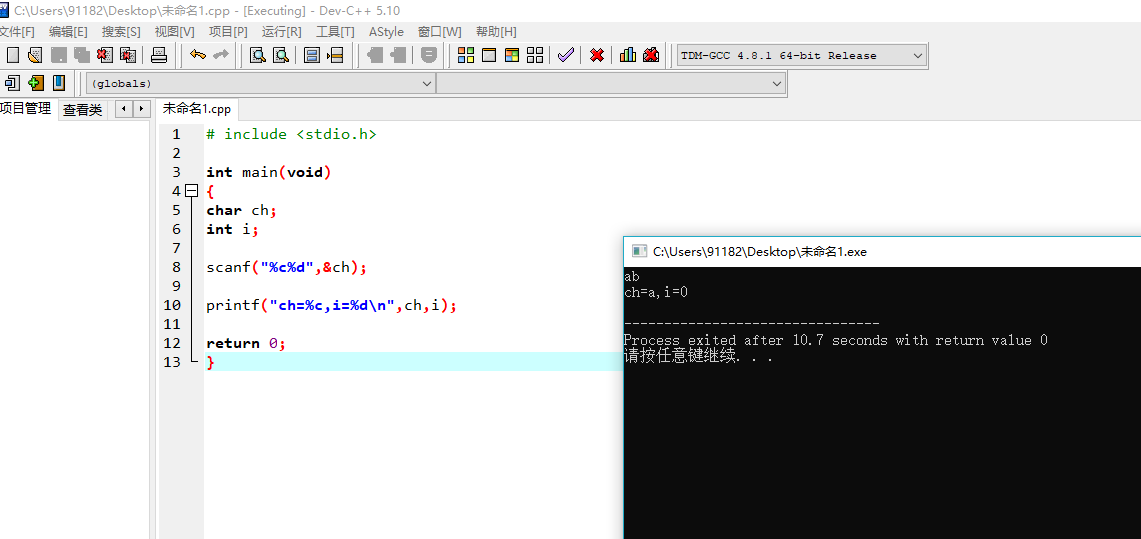Click the greyed Indent toolbar icon
Image resolution: width=1141 pixels, height=539 pixels.
click(375, 55)
